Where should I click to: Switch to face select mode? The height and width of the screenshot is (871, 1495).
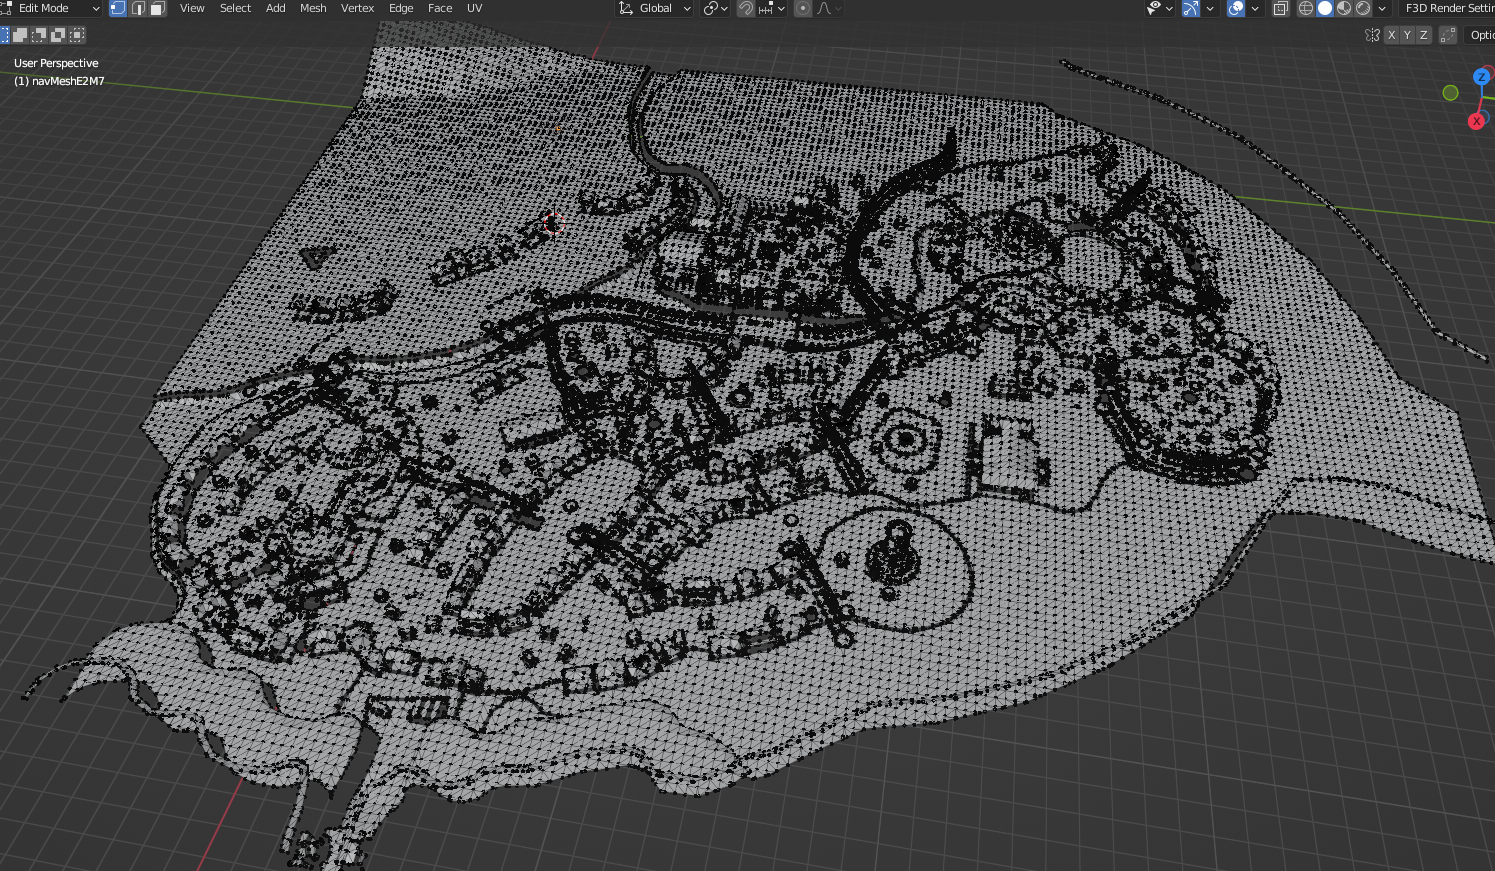(157, 8)
